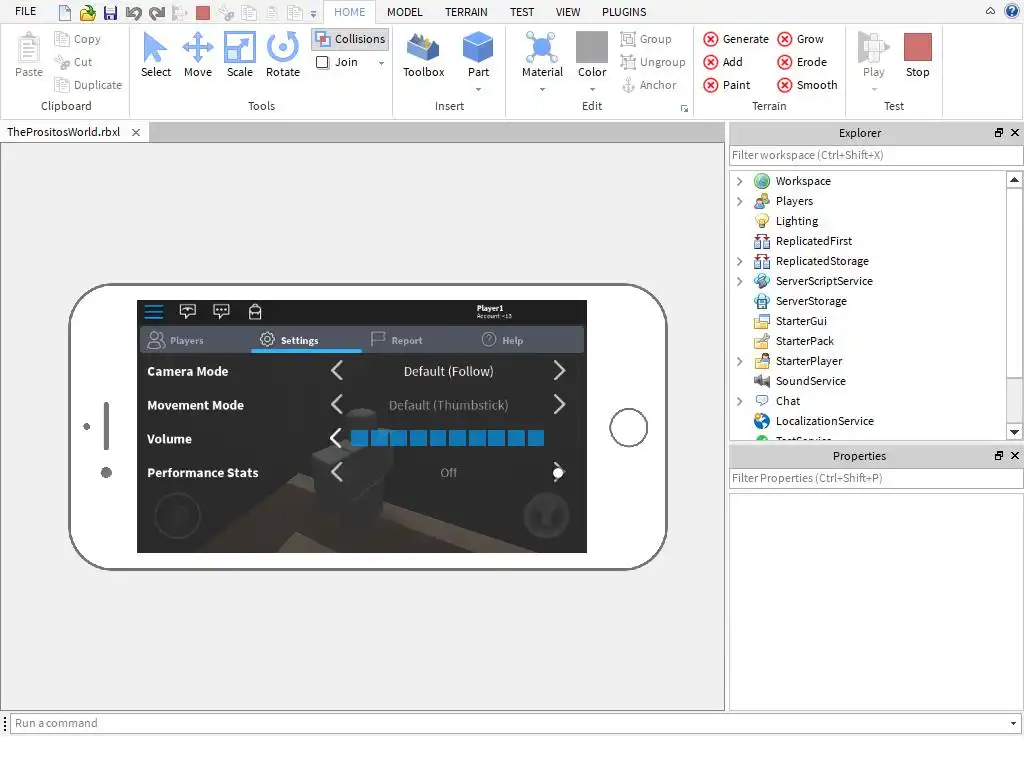Toggle Performance Stats with its left arrow

pos(336,472)
